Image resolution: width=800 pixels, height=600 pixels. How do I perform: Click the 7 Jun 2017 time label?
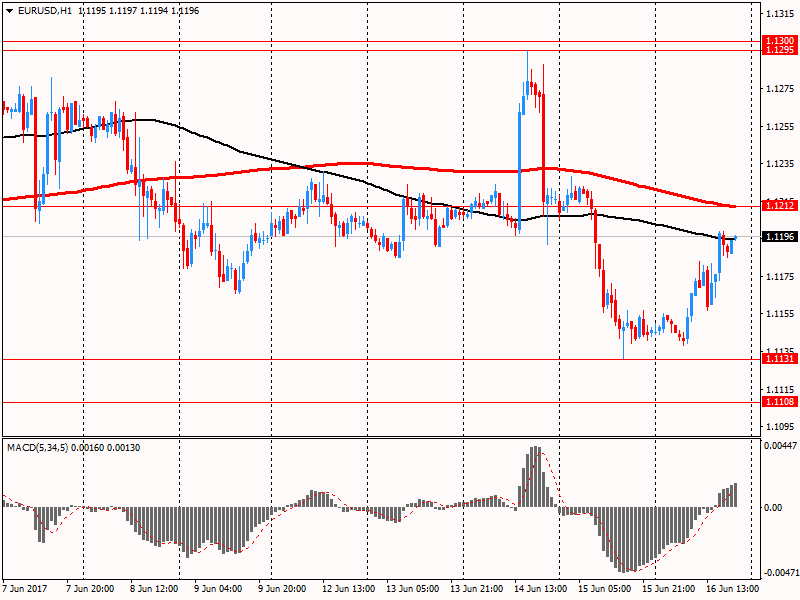pyautogui.click(x=25, y=589)
